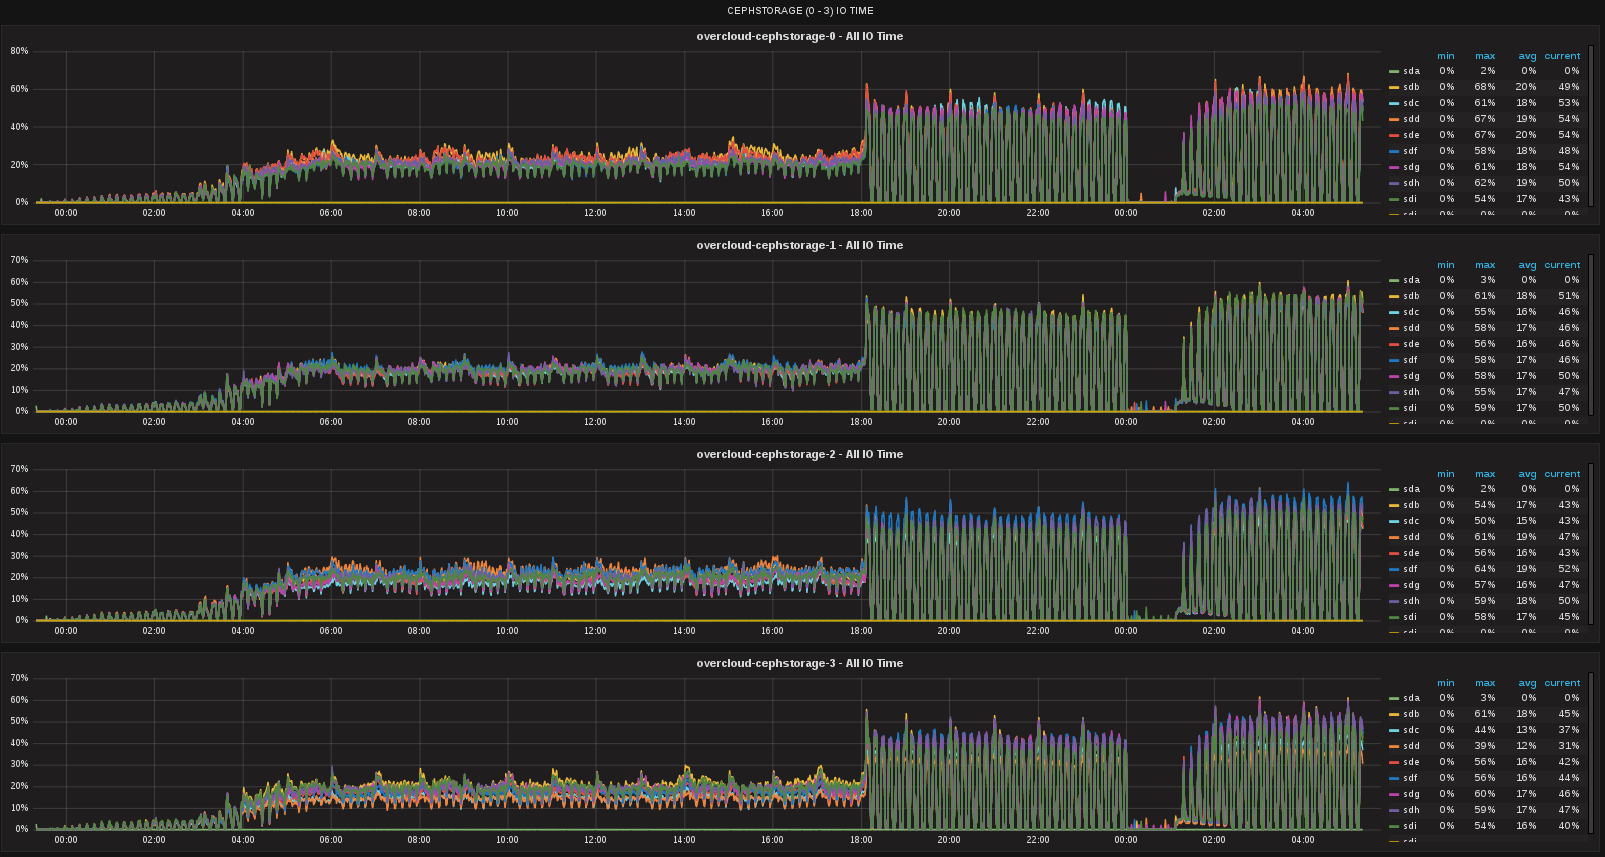Click sdg color swatch in cephstorage-2 legend
This screenshot has width=1605, height=857.
(1394, 585)
